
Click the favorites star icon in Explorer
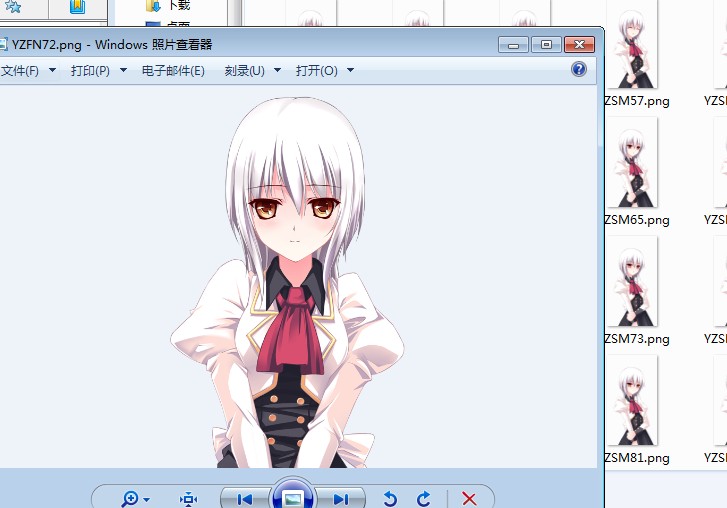tap(13, 6)
